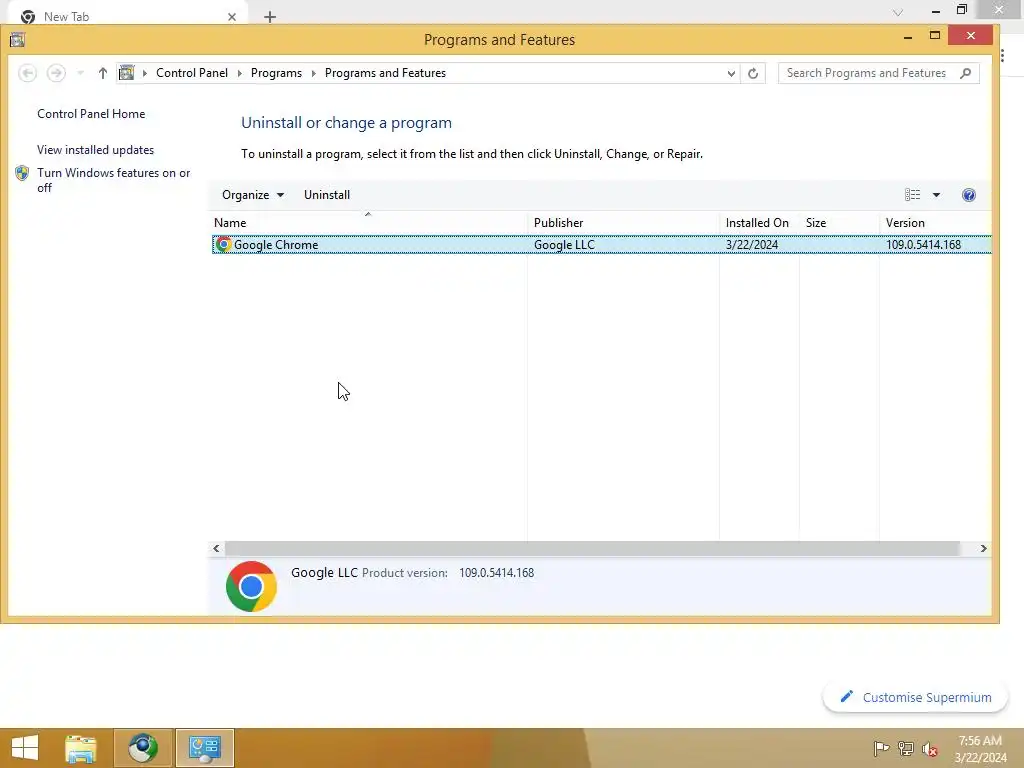Screen dimensions: 1024x768
Task: Click version 109.0.5414.168 in the list
Action: 923,245
